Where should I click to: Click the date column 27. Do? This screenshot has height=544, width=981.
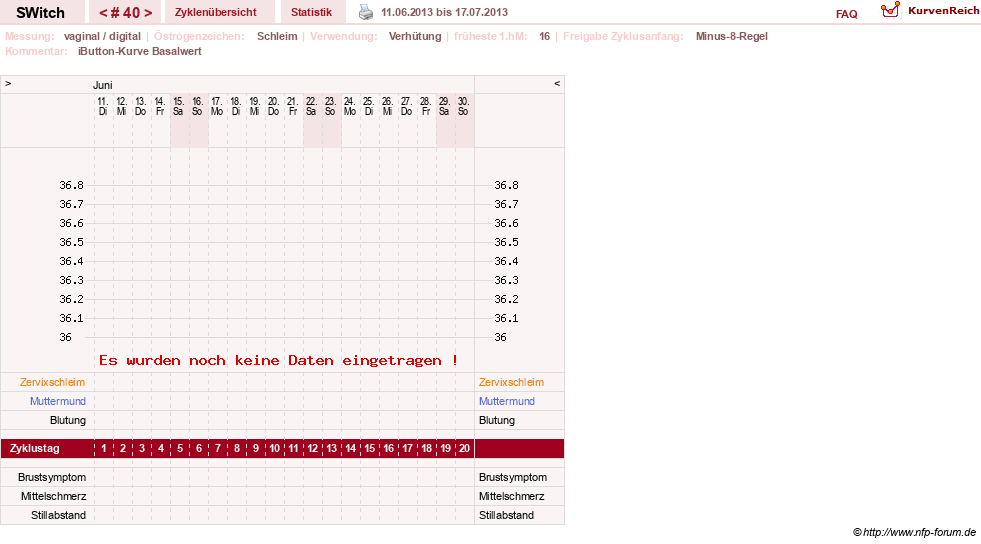(406, 106)
